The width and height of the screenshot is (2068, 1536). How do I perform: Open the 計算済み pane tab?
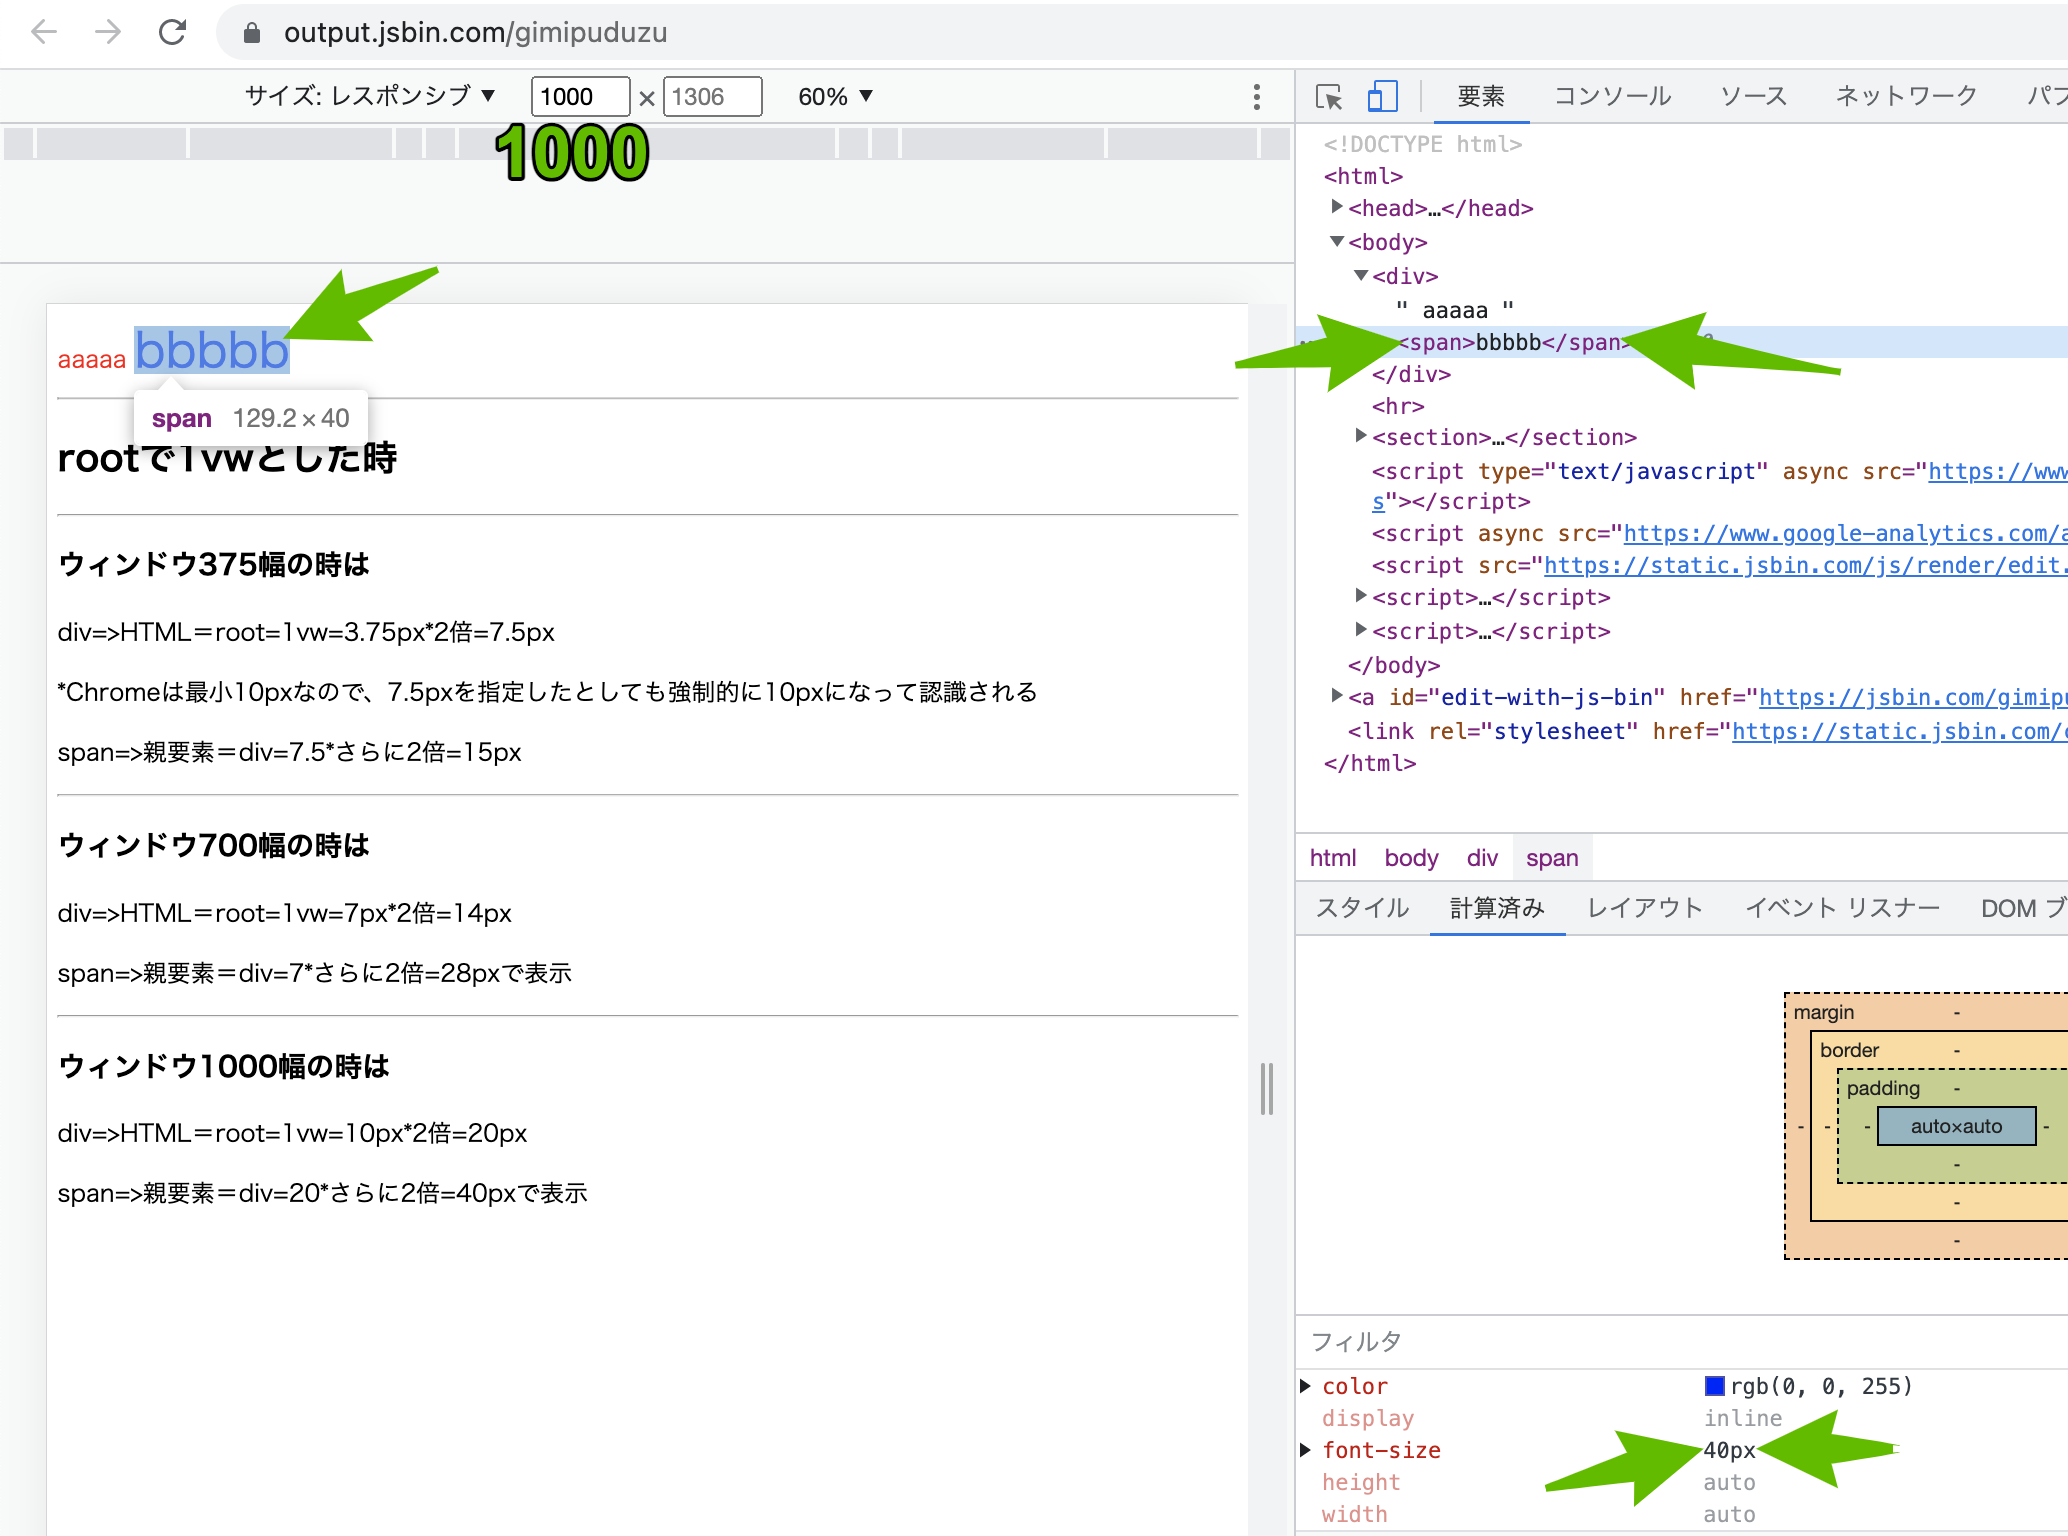coord(1497,908)
